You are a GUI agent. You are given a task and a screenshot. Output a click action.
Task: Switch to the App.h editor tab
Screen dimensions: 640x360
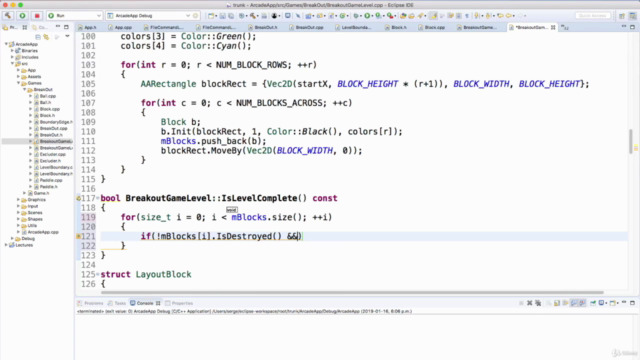(x=87, y=27)
